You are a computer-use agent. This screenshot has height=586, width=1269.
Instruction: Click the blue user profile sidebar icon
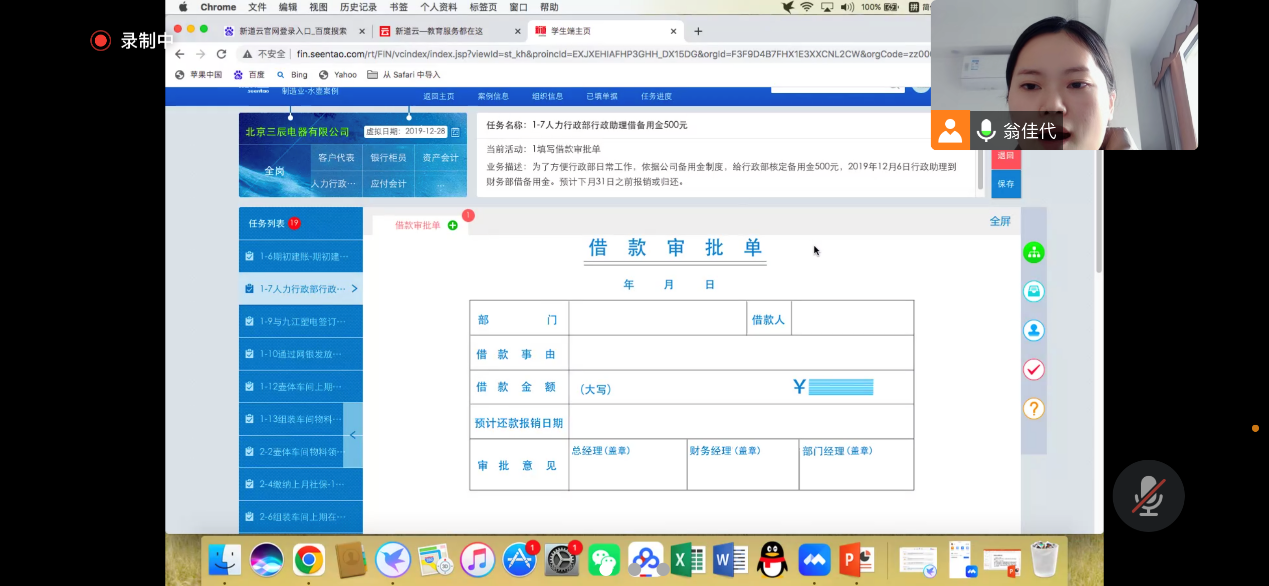coord(1033,330)
